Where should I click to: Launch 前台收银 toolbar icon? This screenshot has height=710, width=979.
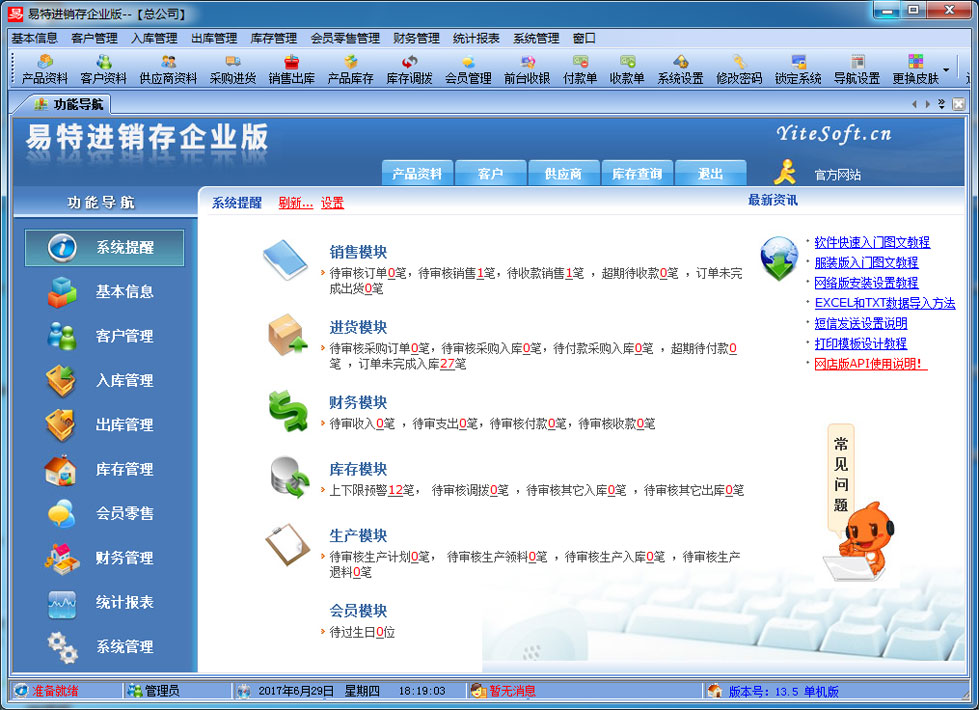coord(526,69)
